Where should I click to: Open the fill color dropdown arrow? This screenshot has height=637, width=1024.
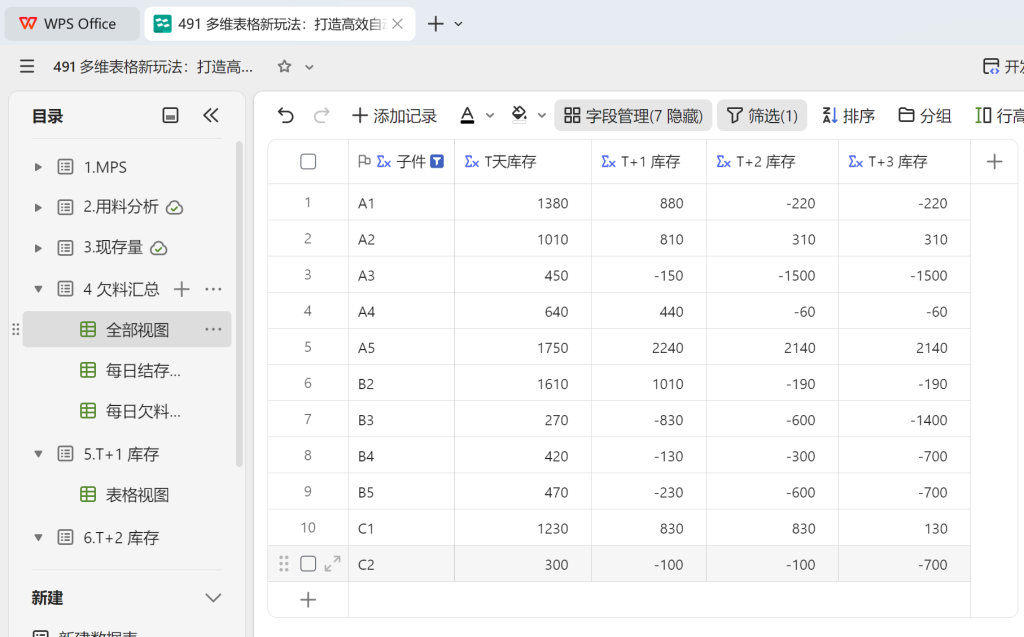point(541,116)
